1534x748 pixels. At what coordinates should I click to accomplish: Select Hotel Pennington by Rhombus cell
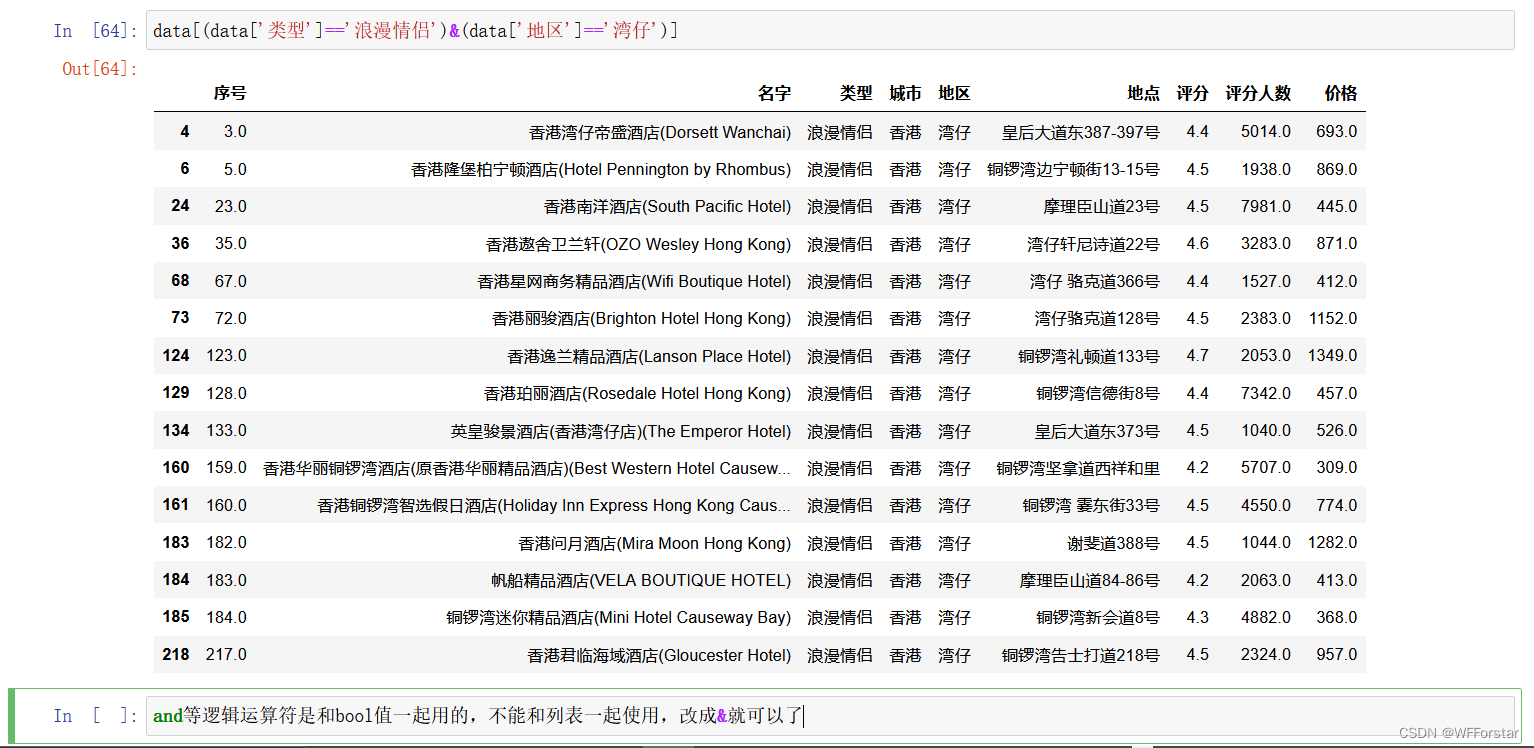(x=601, y=169)
